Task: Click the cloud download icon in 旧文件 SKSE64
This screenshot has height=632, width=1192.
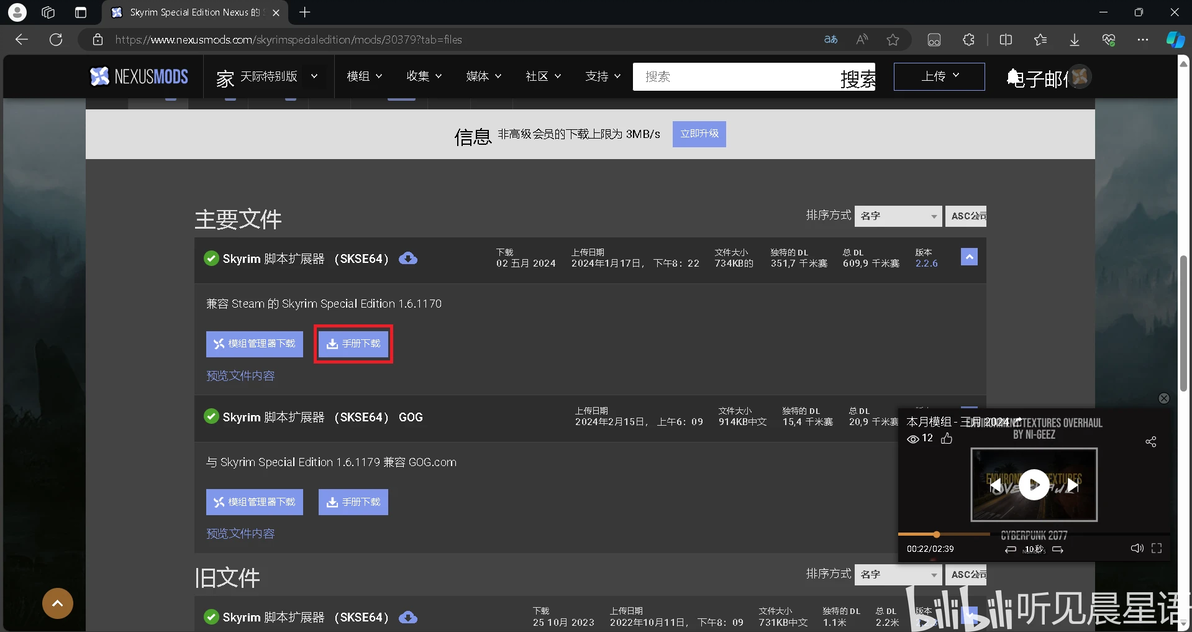Action: (407, 617)
